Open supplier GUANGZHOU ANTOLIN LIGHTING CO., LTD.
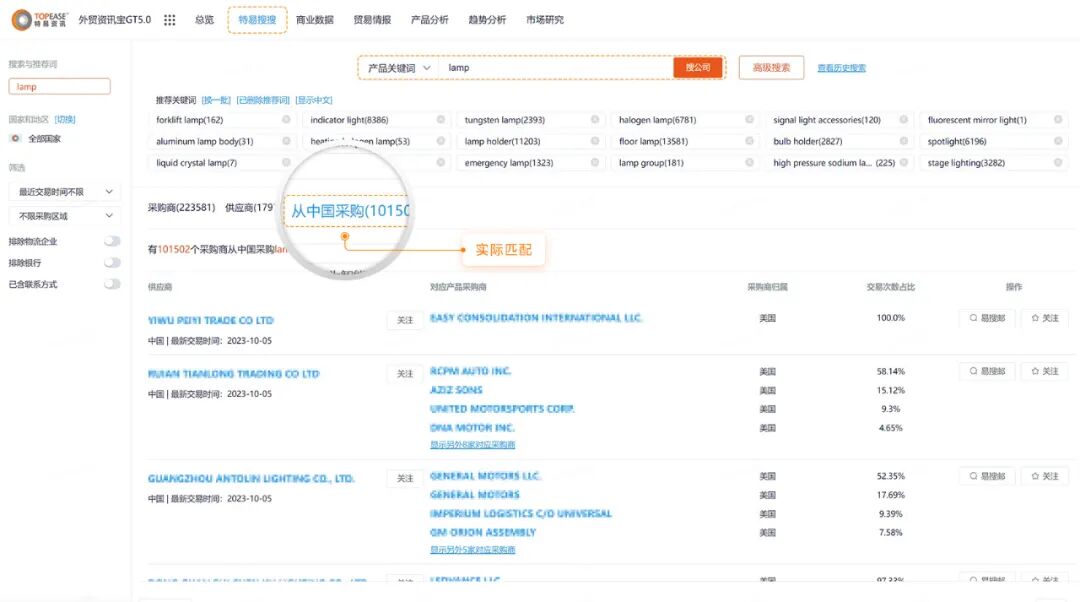 [x=251, y=478]
